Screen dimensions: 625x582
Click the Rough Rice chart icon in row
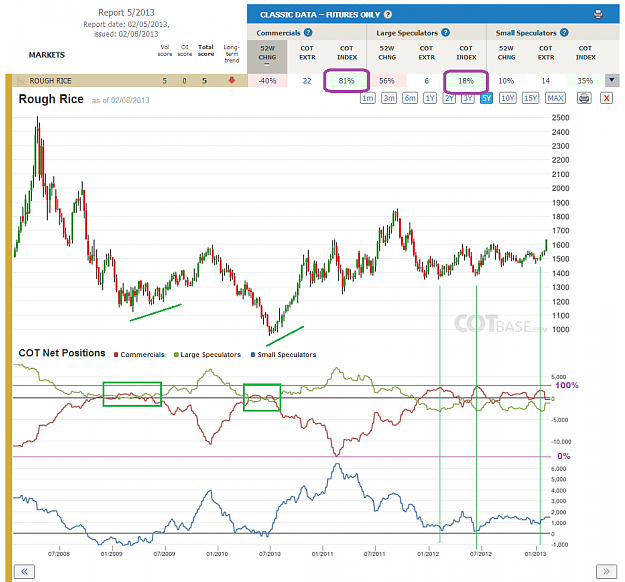21,81
